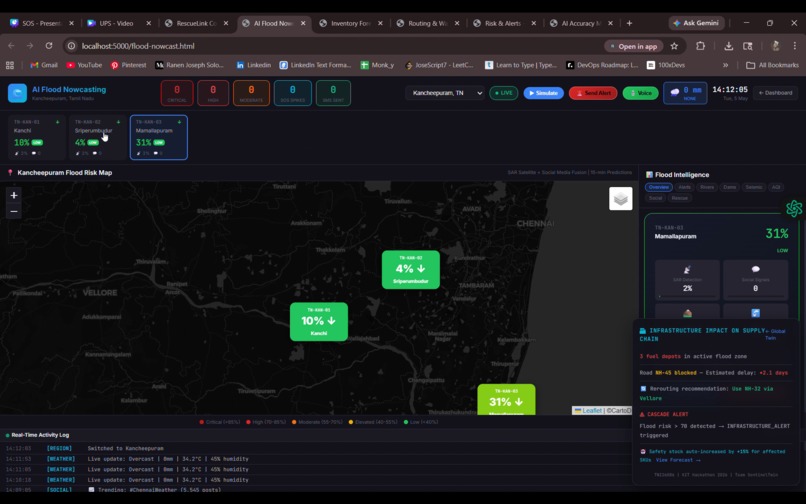The image size is (806, 504).
Task: Click the Send Alert button
Action: 593,93
